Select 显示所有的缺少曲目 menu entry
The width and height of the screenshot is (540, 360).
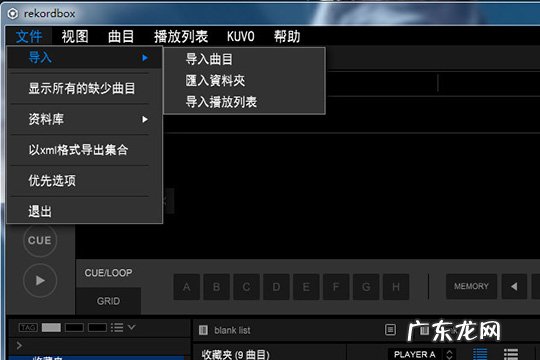(x=82, y=89)
